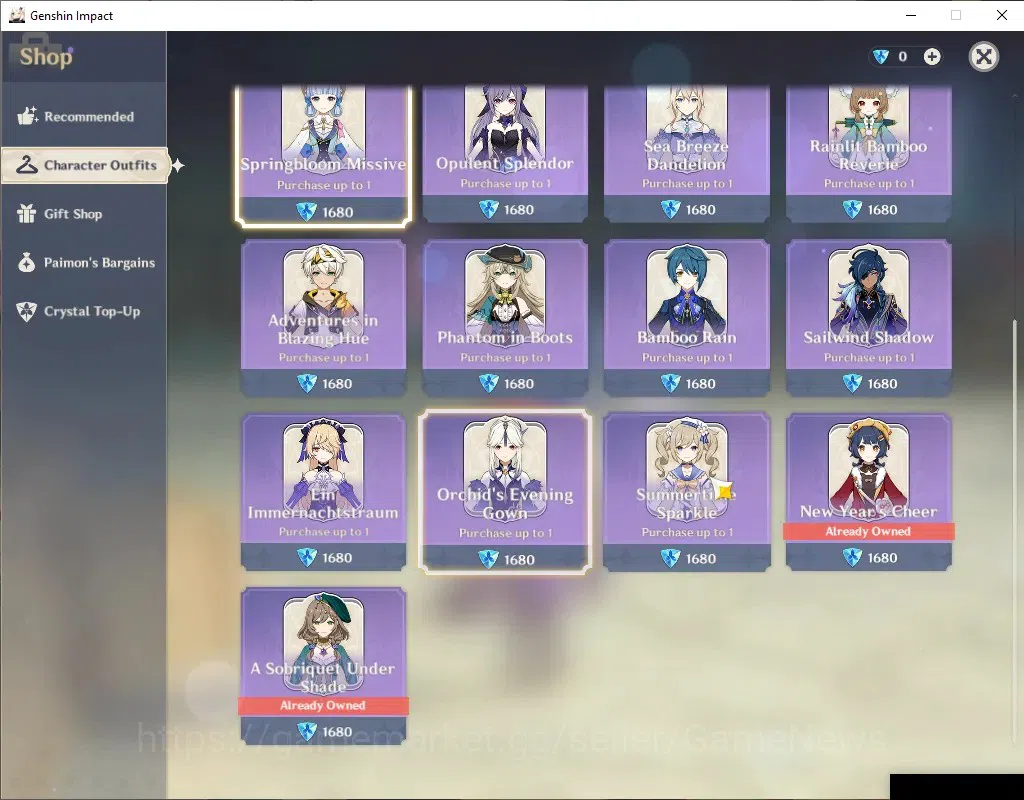Click Already Owned label on New Year's Cheer

coord(869,532)
